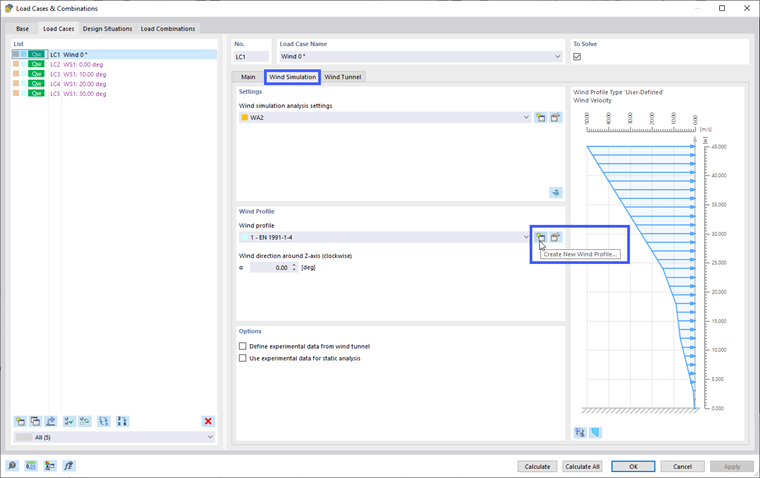Open the Wind profile dropdown showing 1 - EN 1991-1-4
The height and width of the screenshot is (478, 760).
[526, 237]
